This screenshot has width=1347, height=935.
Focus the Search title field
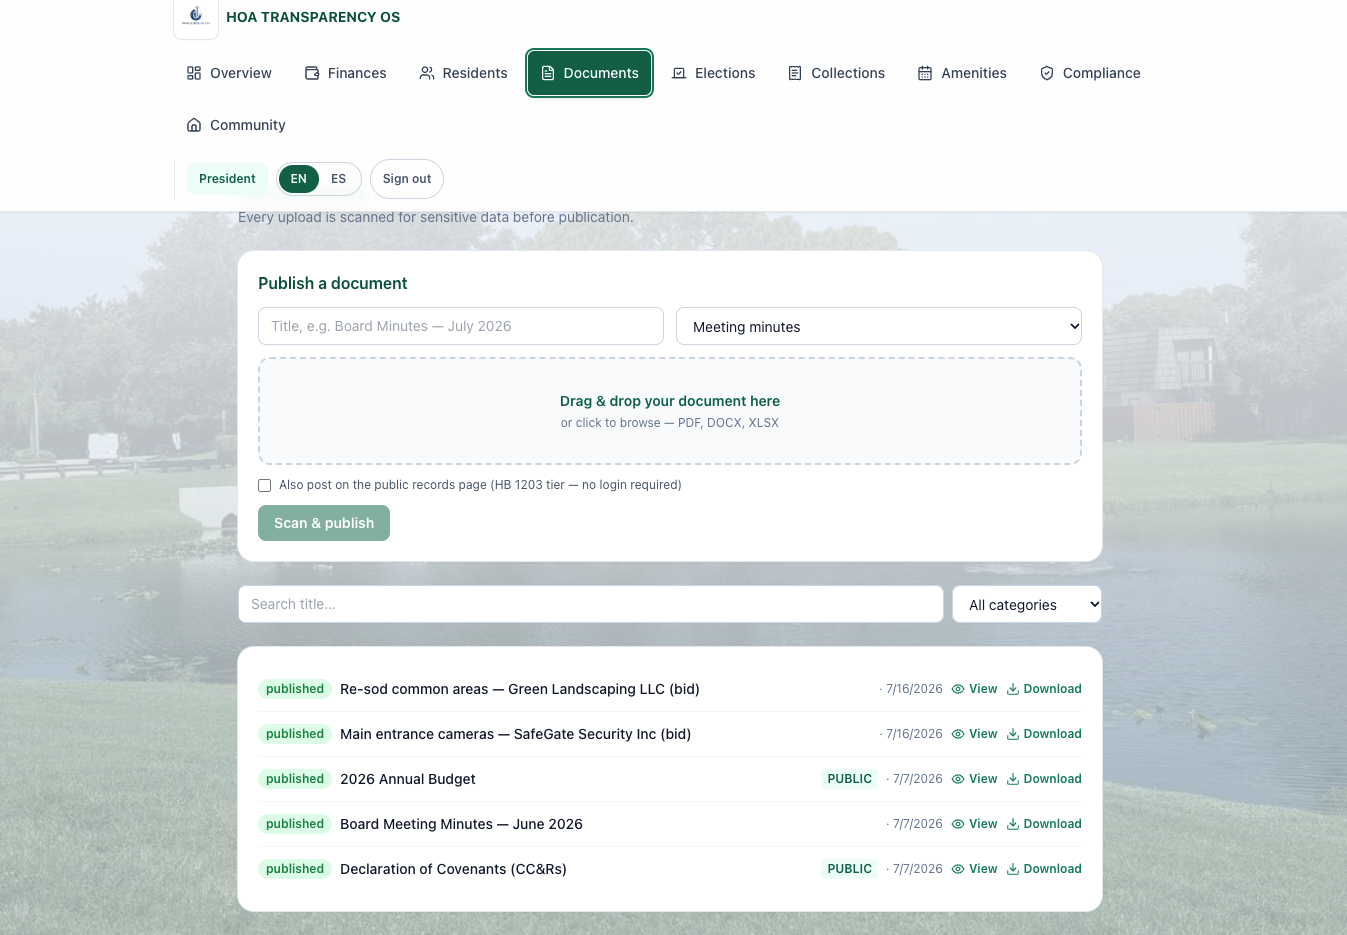(591, 604)
